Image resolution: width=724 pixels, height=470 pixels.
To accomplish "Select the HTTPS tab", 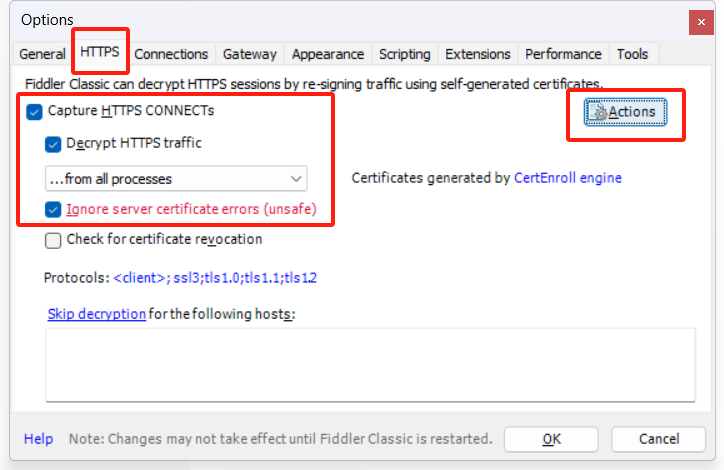I will coord(100,51).
